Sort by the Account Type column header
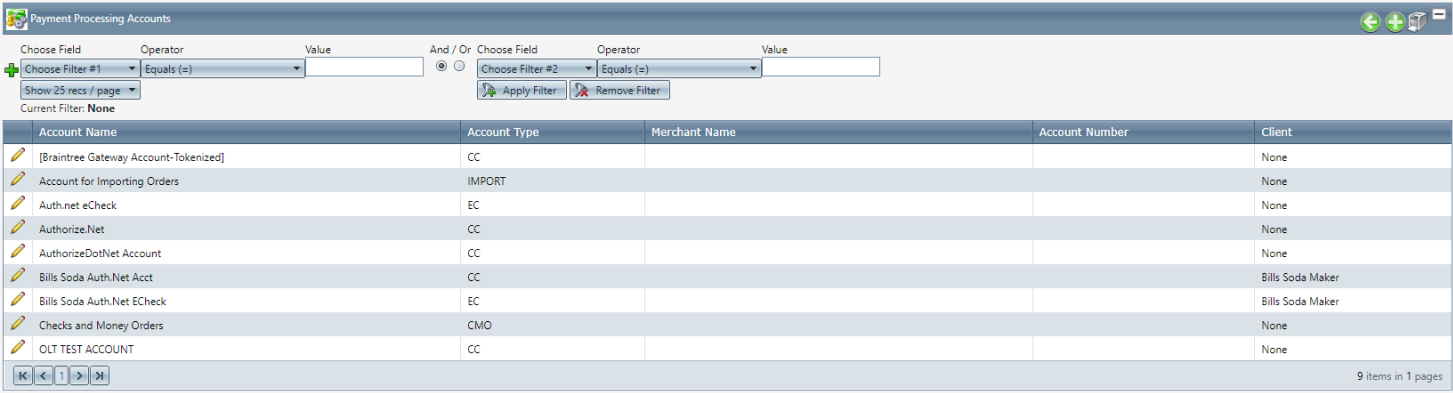 coord(503,132)
